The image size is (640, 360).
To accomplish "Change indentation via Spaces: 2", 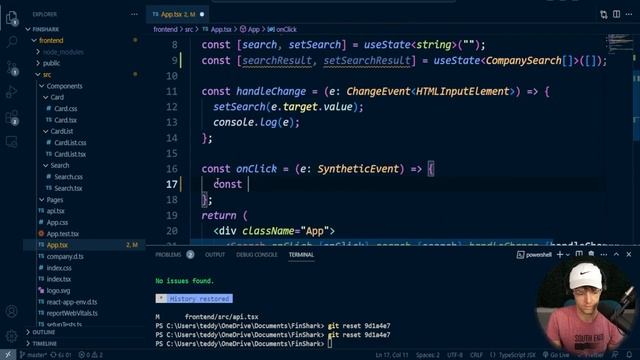I will (x=427, y=355).
